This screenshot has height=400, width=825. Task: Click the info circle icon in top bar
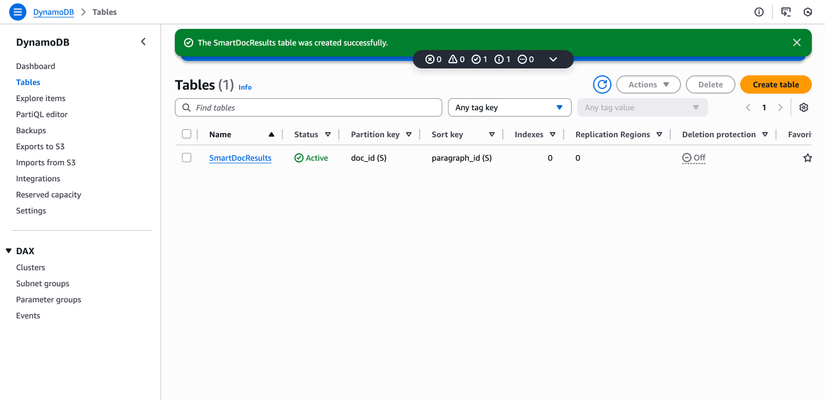click(759, 12)
